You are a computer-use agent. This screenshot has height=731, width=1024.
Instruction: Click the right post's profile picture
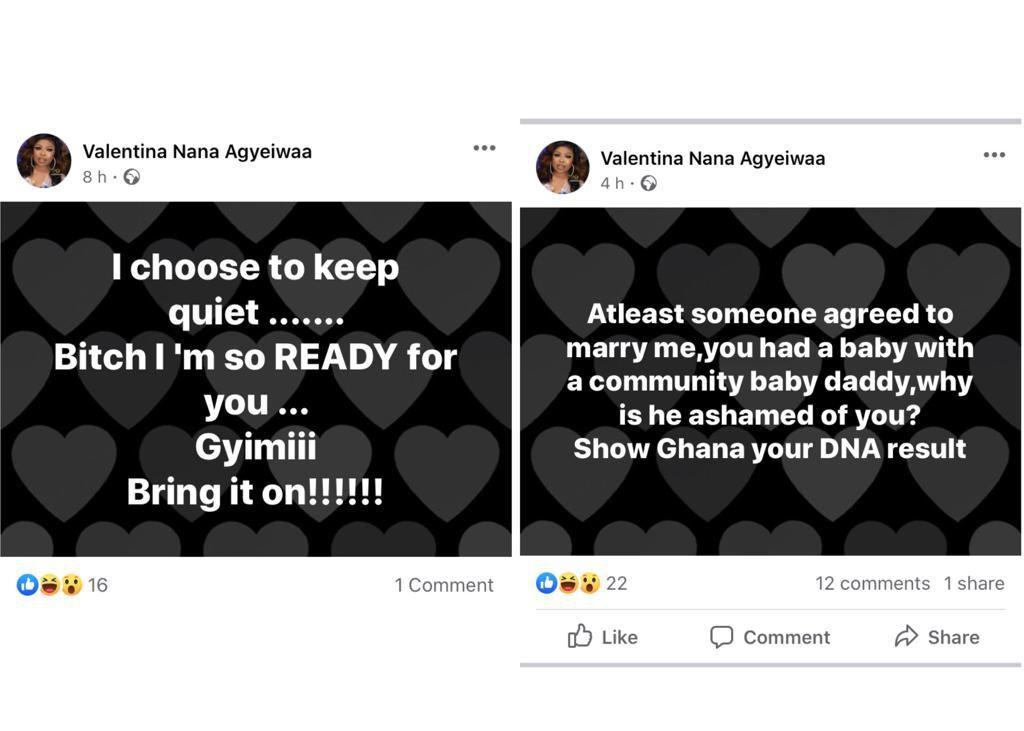(562, 167)
